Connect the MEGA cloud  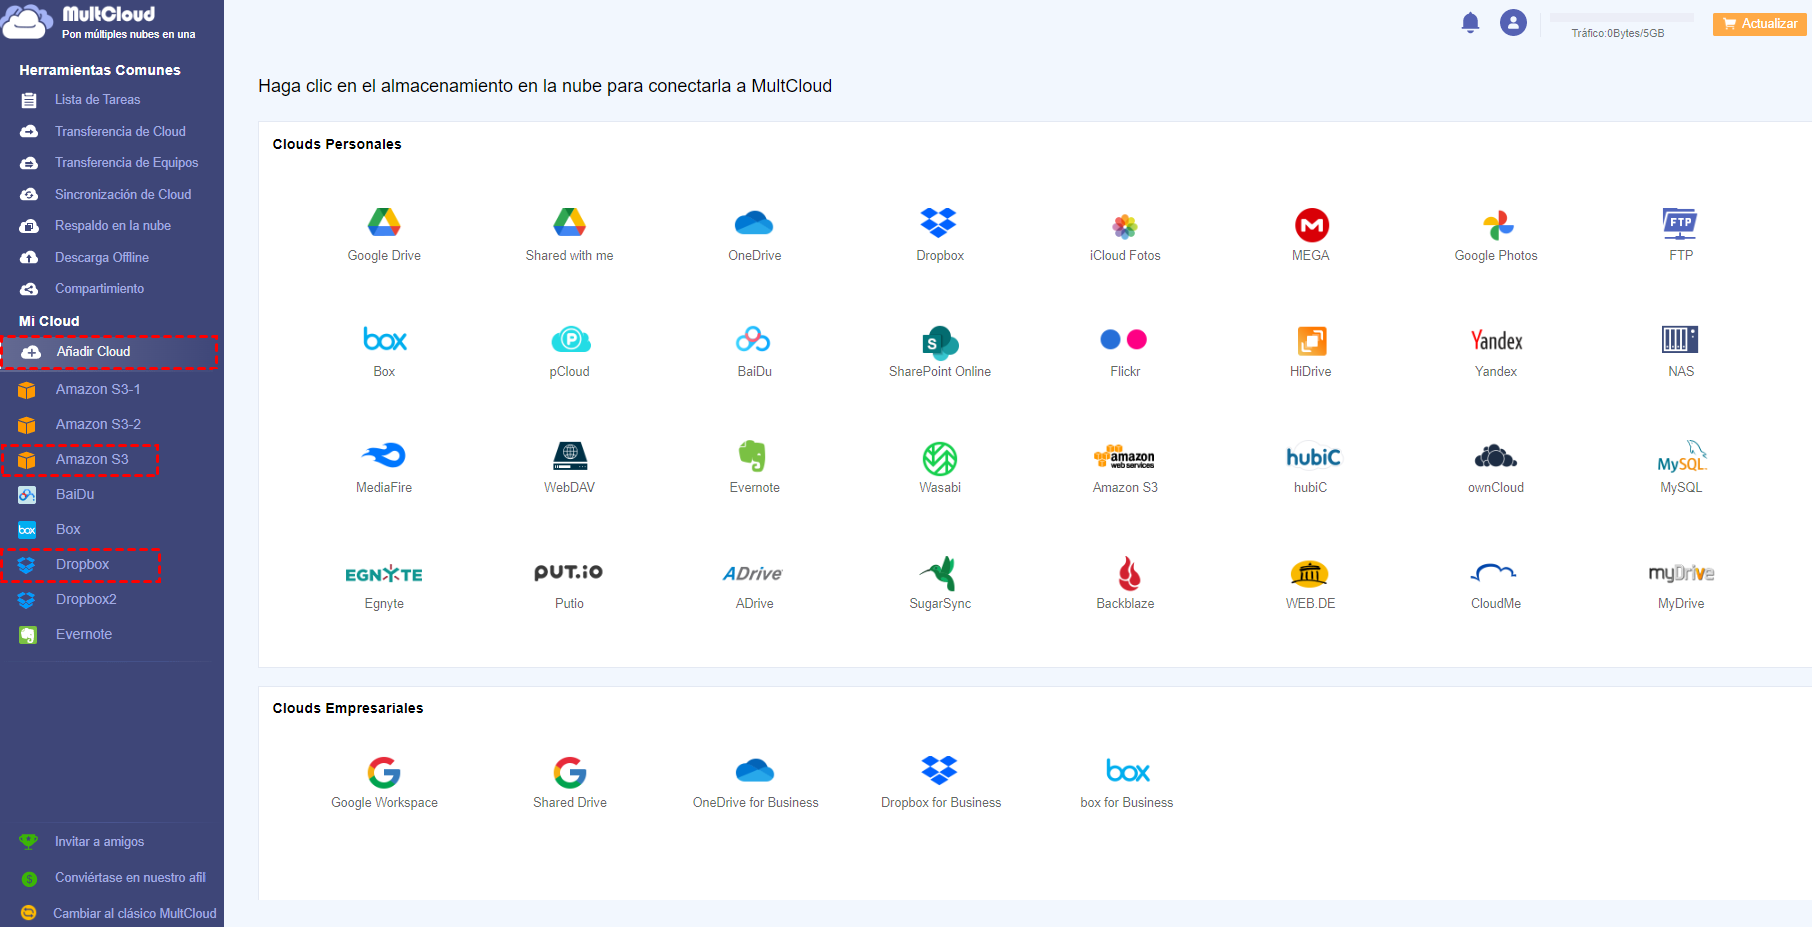point(1311,235)
